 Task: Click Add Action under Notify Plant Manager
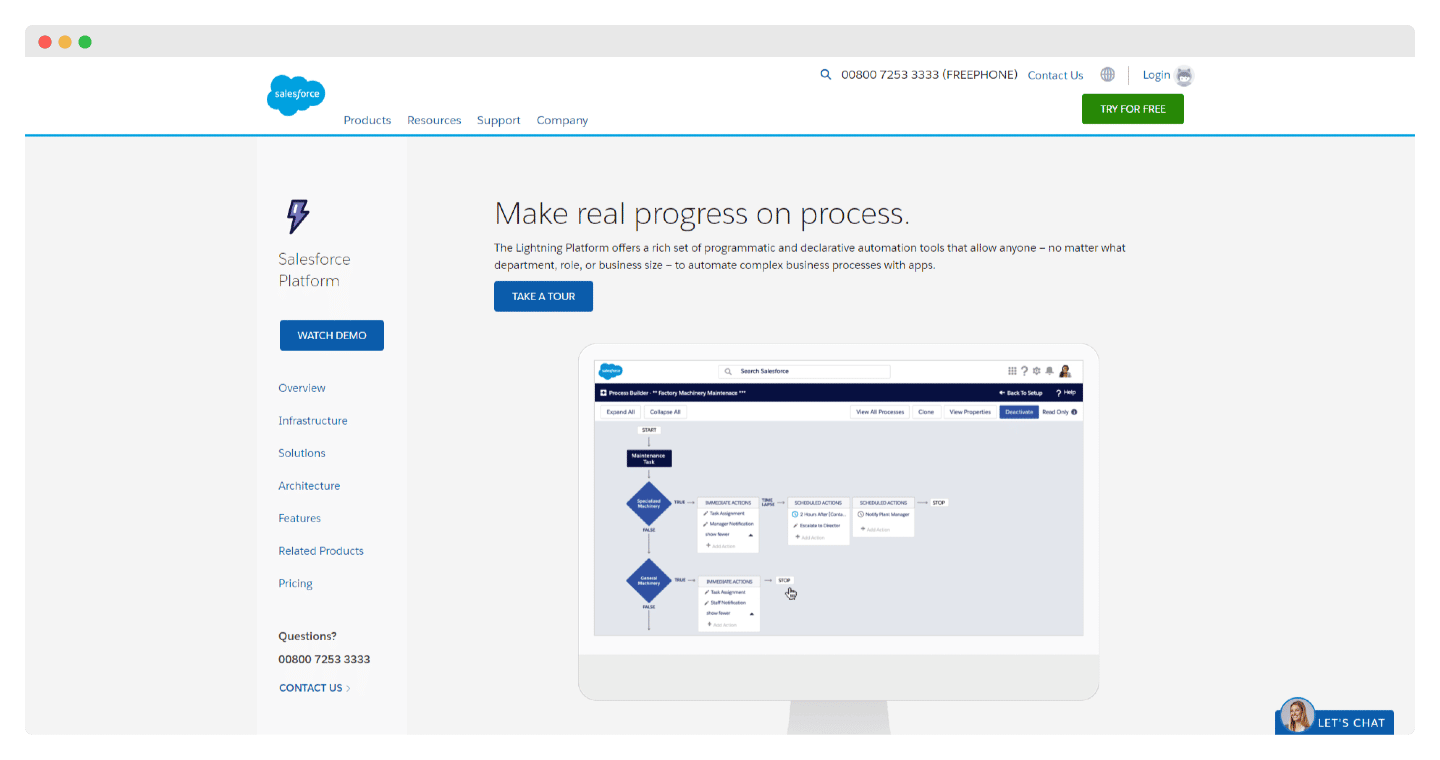pyautogui.click(x=875, y=529)
